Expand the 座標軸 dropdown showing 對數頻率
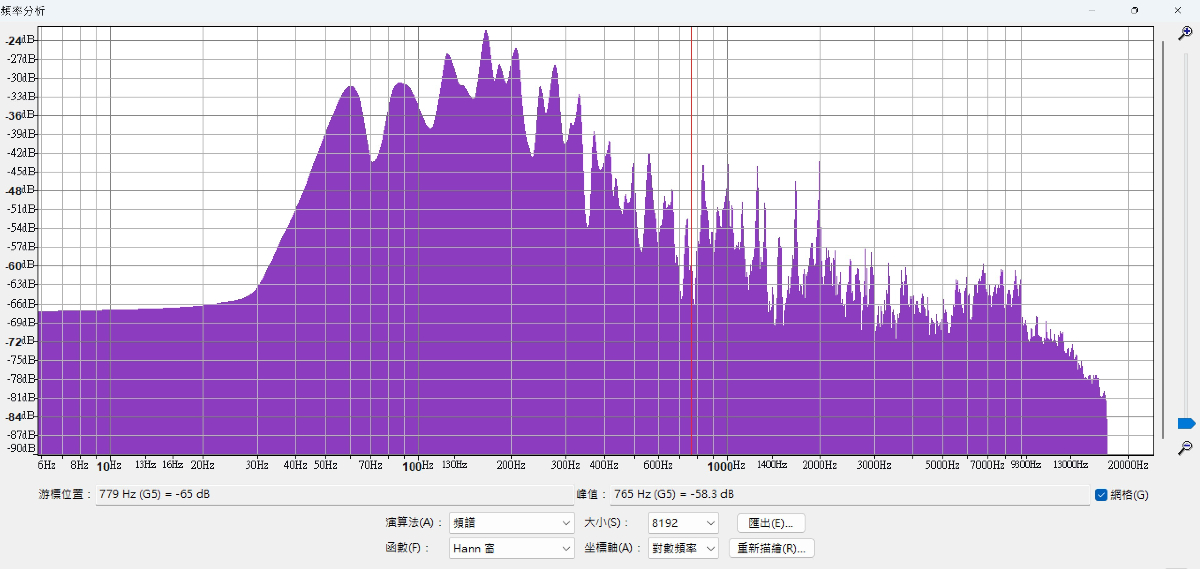1200x569 pixels. coord(683,548)
